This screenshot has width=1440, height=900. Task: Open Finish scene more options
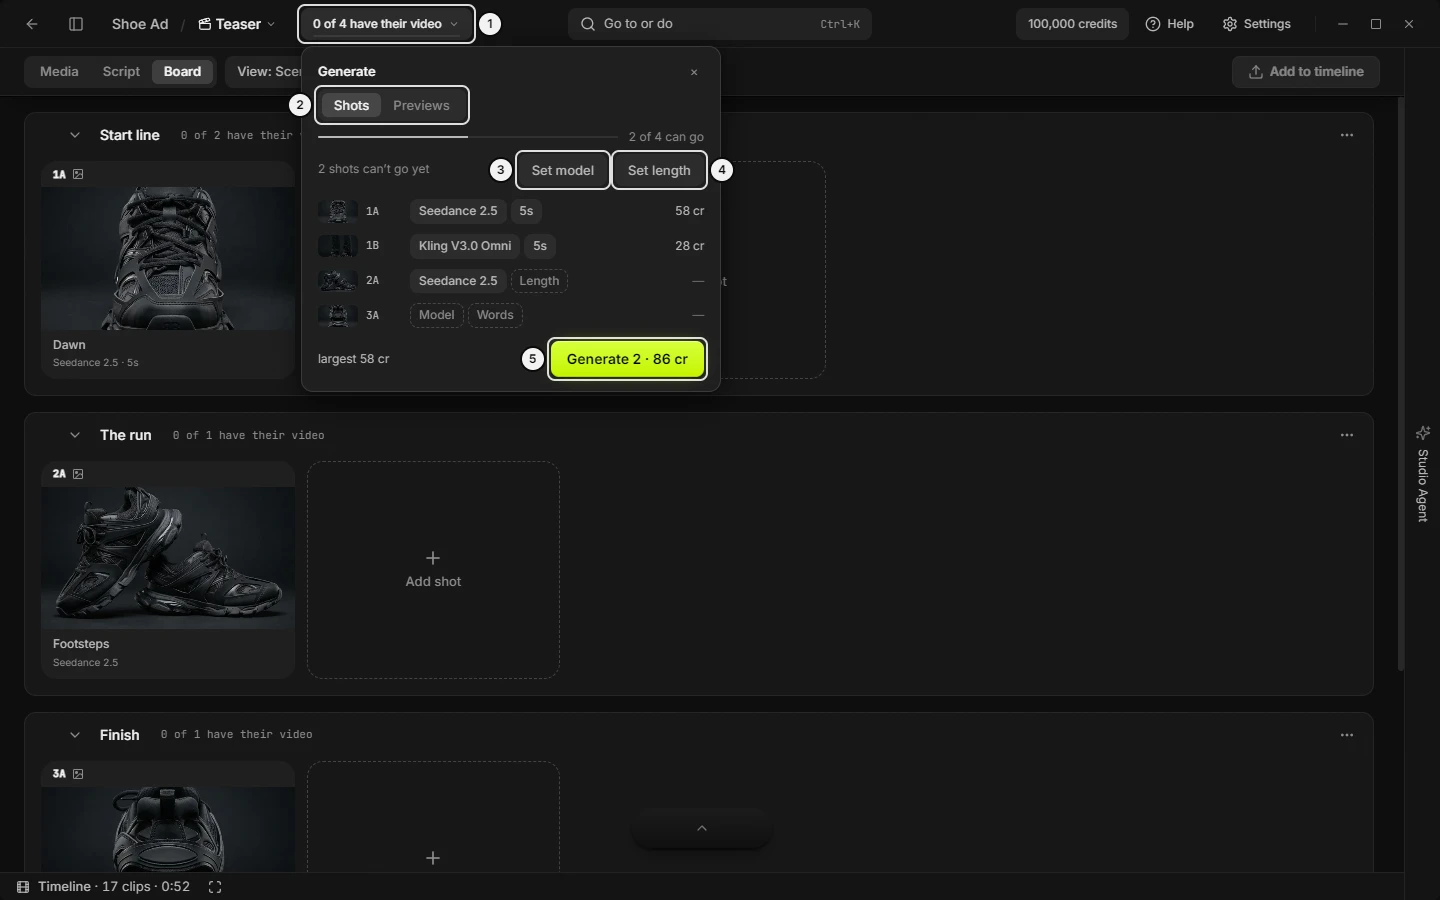[1347, 735]
